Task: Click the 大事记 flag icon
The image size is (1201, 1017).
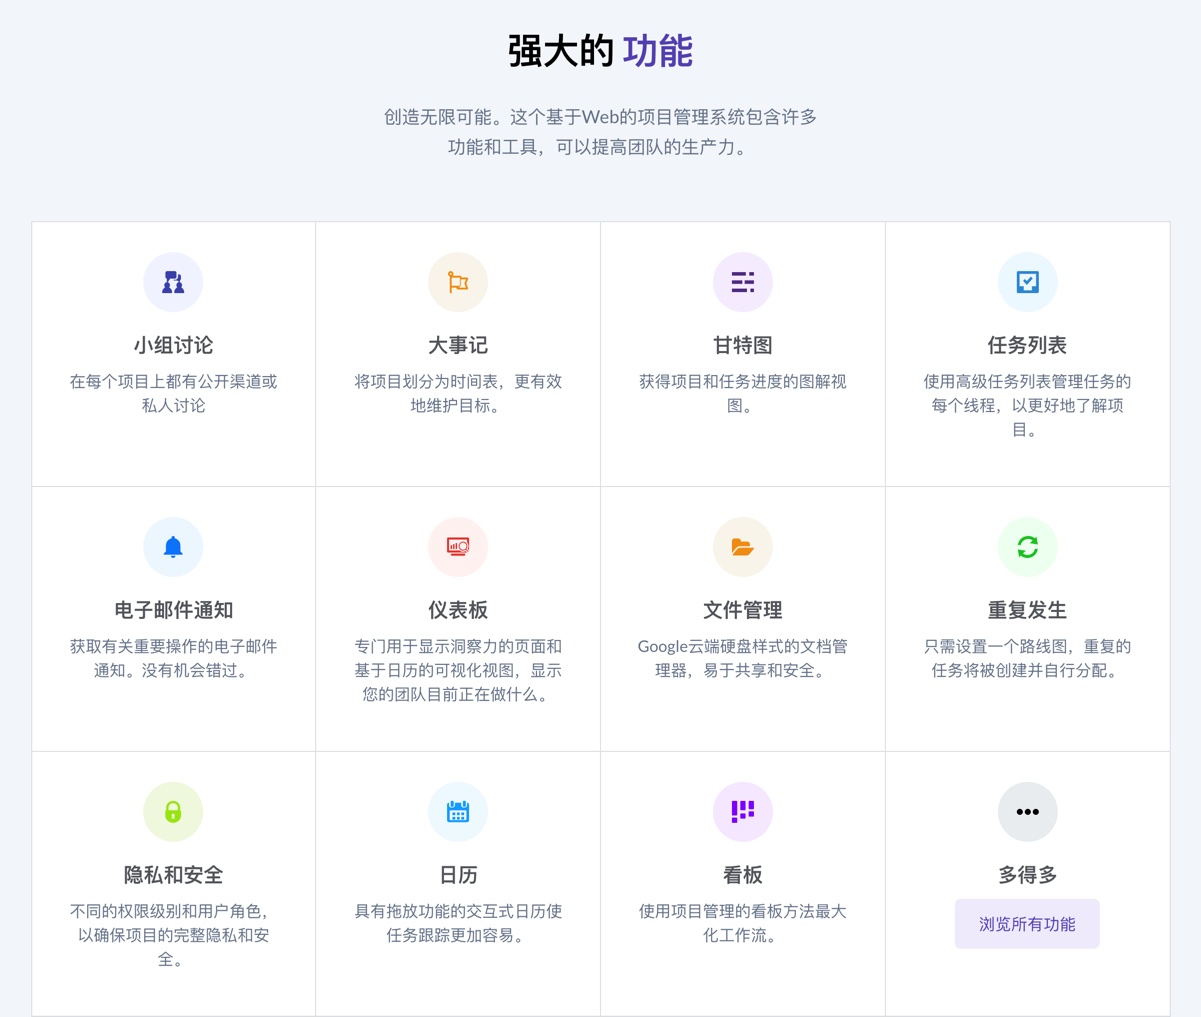Action: (x=458, y=282)
